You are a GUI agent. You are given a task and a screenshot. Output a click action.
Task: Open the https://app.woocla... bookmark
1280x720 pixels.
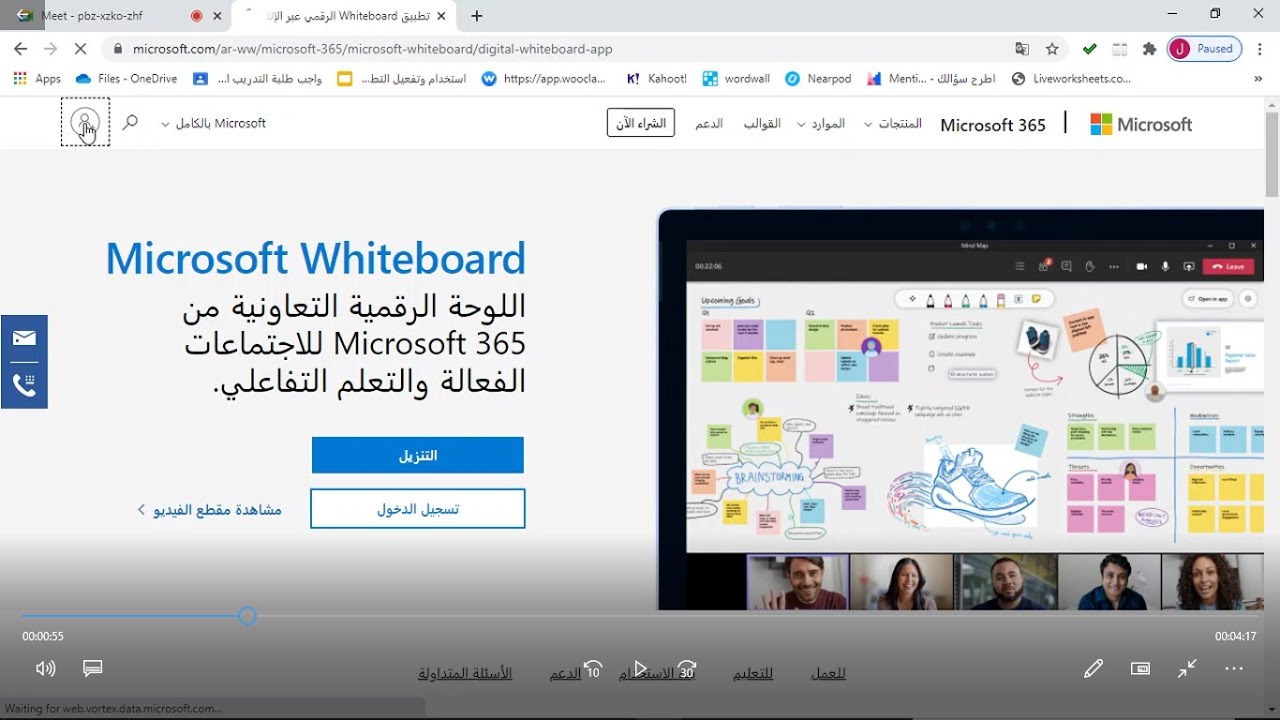click(544, 78)
